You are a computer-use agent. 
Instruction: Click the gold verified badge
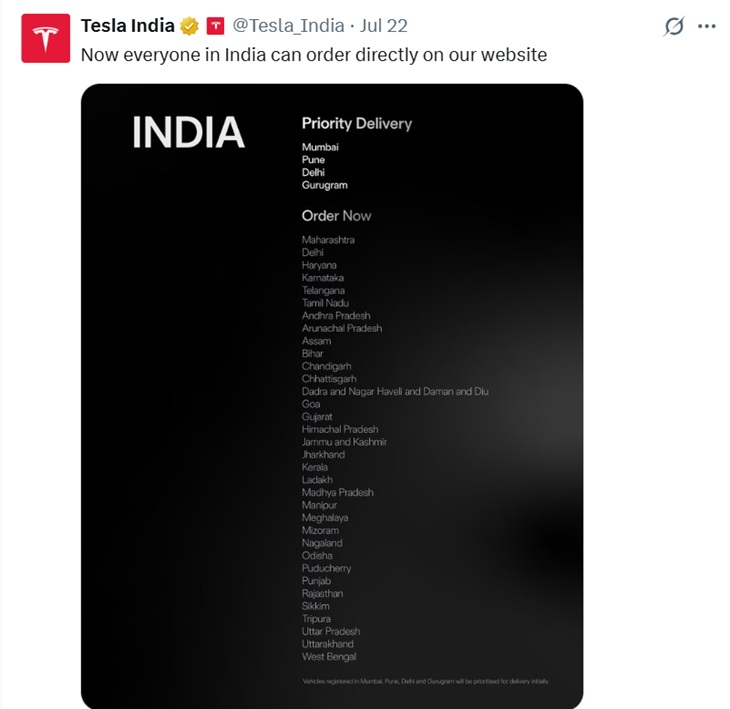(189, 26)
